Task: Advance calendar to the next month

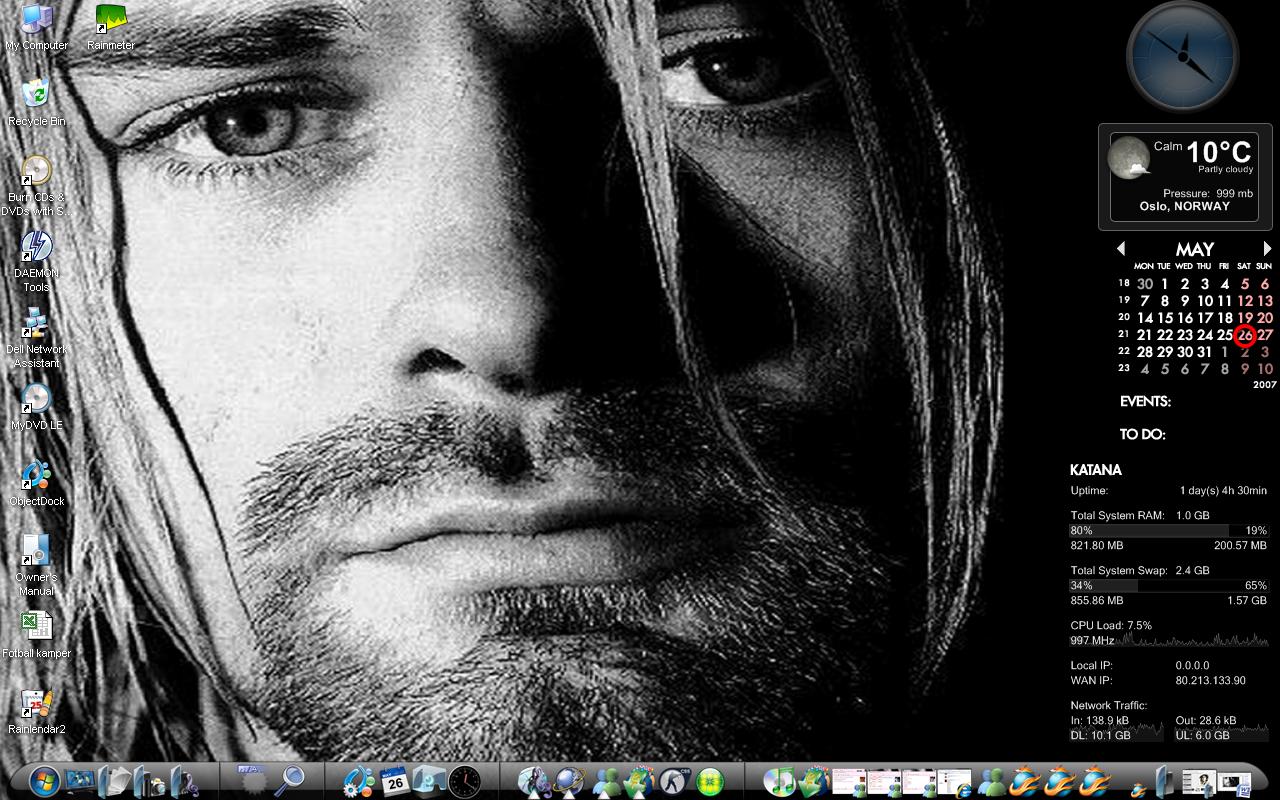Action: click(x=1267, y=249)
